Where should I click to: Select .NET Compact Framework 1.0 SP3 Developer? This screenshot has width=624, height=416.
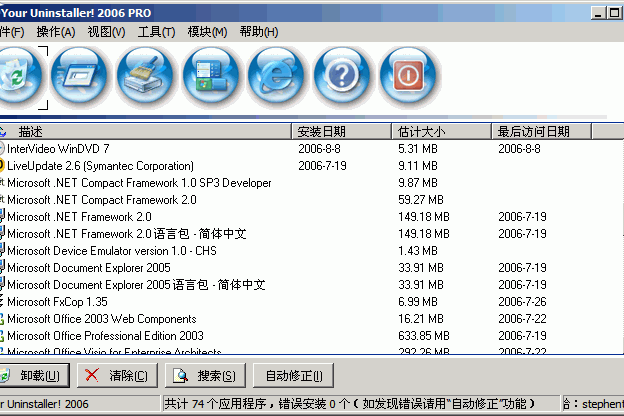[x=139, y=183]
